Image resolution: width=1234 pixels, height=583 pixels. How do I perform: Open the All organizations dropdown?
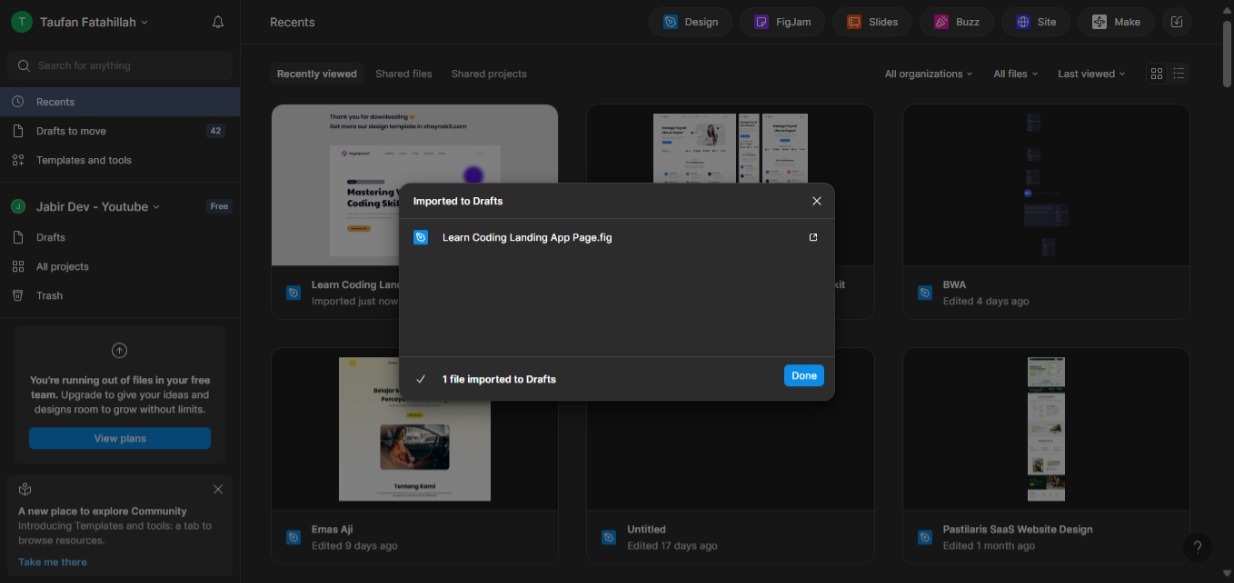click(929, 74)
